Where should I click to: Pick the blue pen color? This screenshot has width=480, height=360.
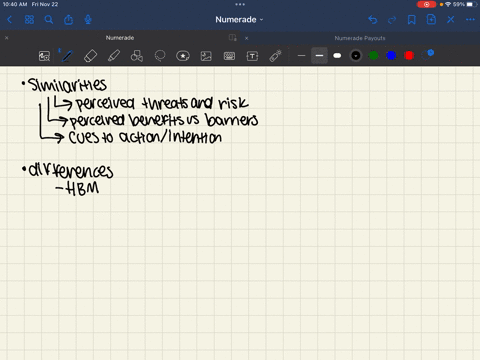point(391,56)
